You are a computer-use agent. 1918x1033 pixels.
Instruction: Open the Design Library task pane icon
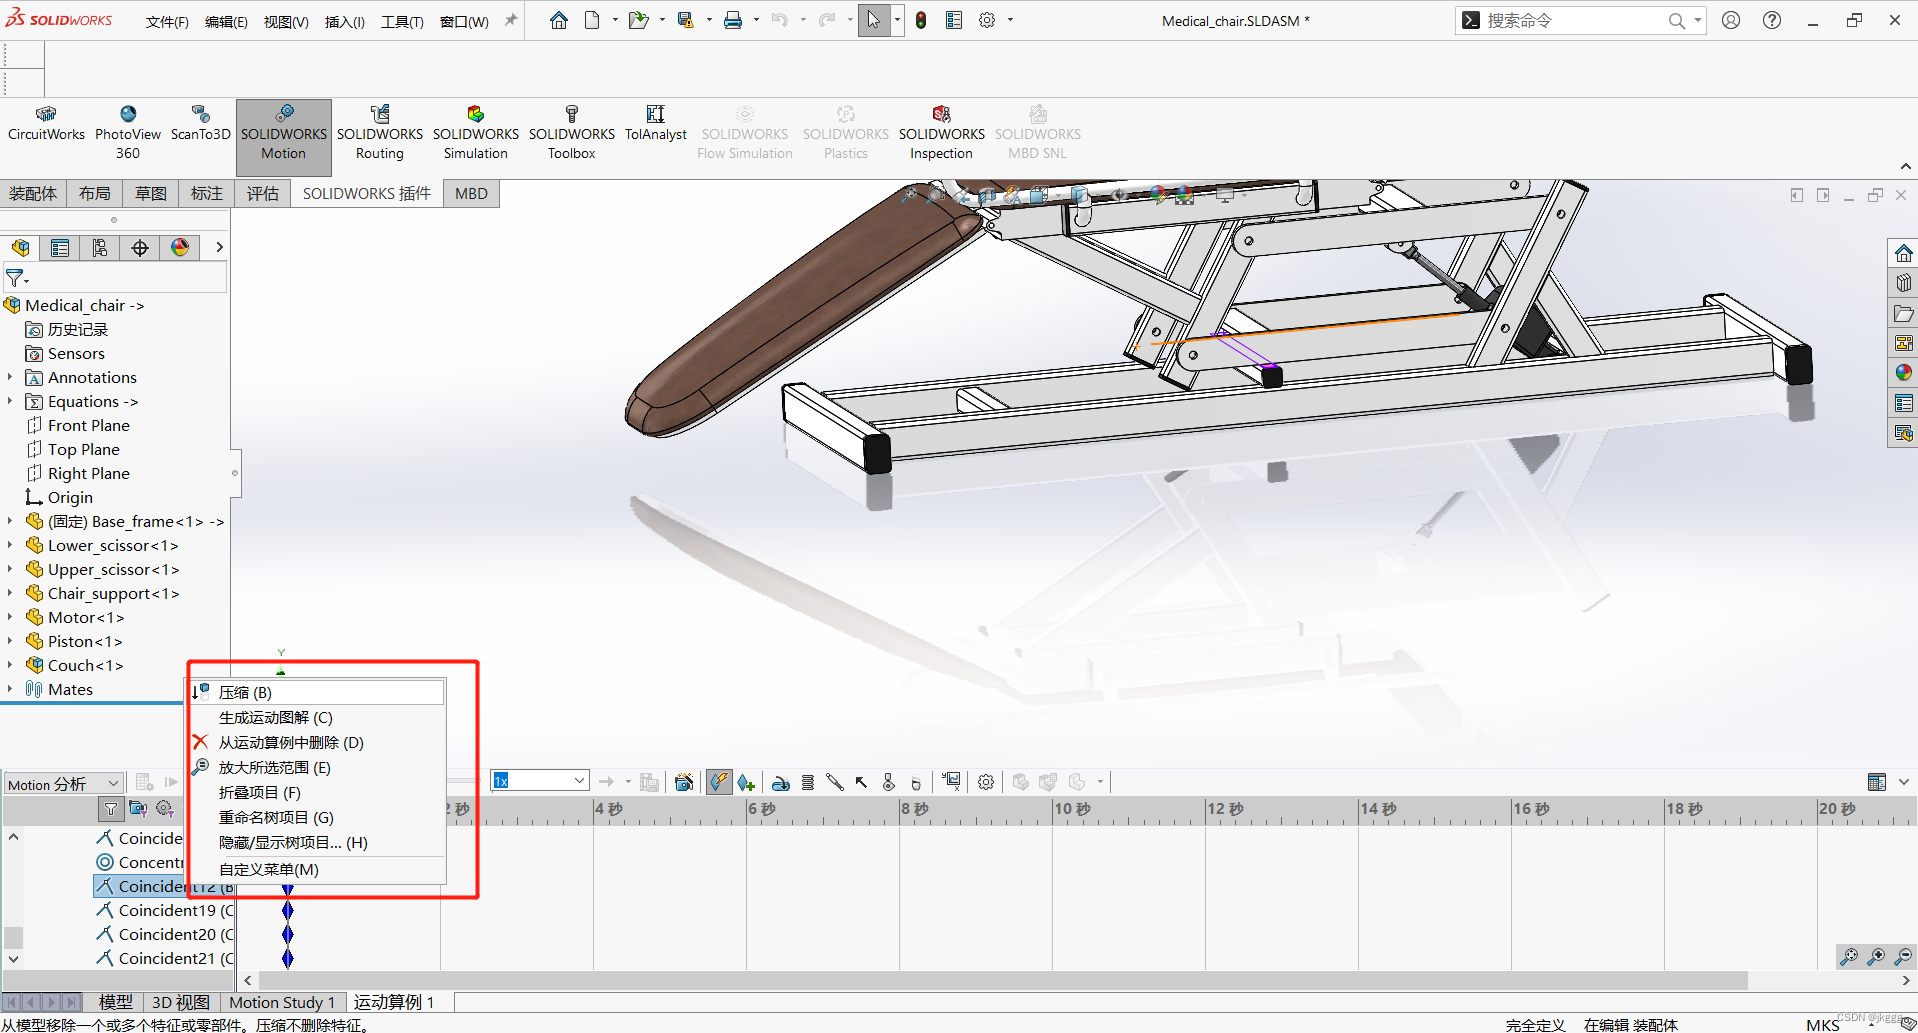click(x=1903, y=283)
